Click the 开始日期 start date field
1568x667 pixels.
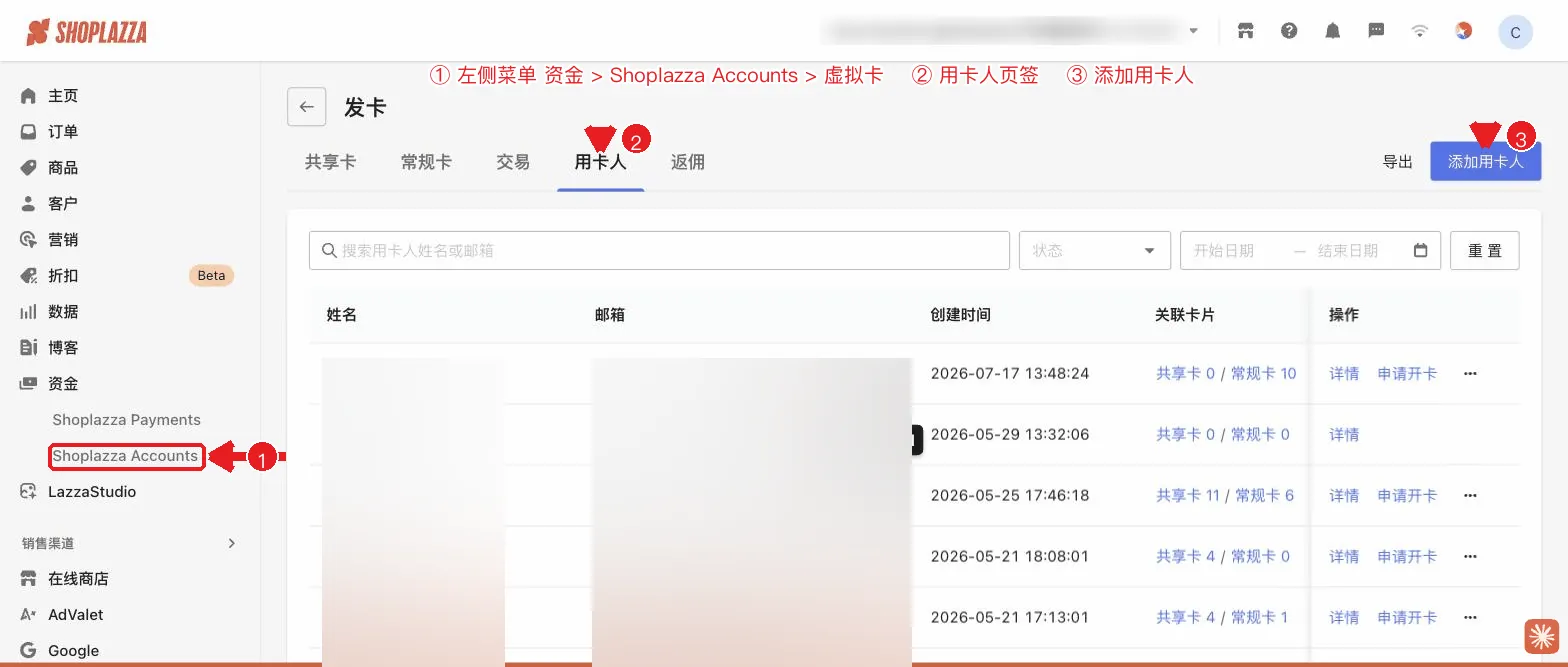[1223, 251]
